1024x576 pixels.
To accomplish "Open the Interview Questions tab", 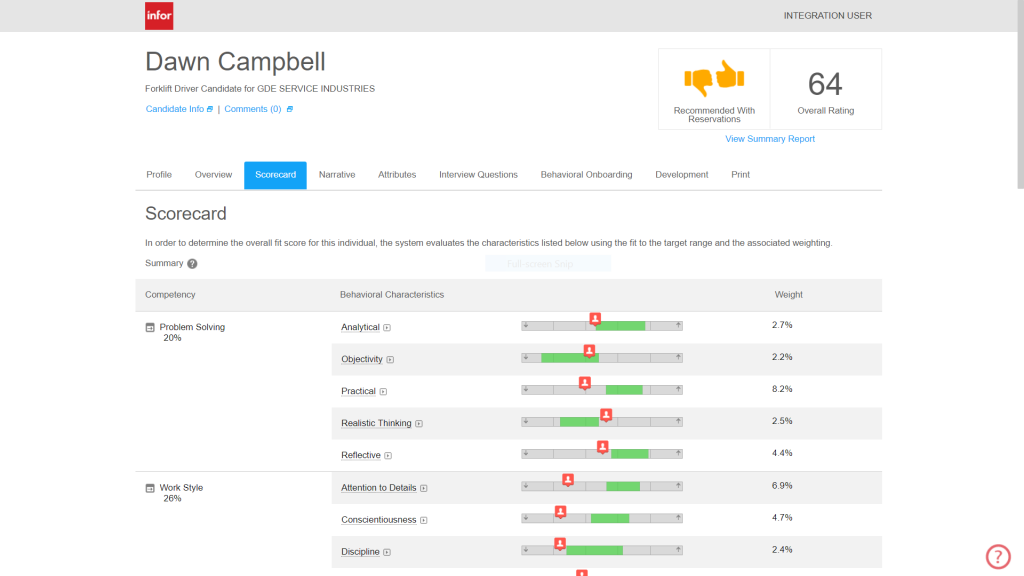I will 478,174.
